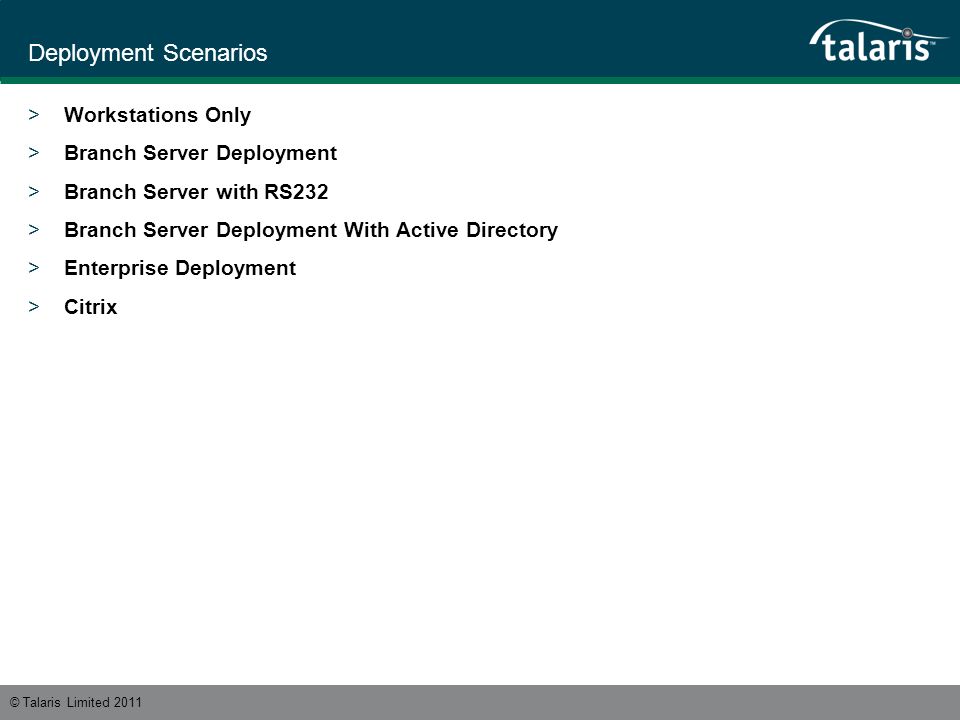Image resolution: width=960 pixels, height=720 pixels.
Task: Click the arrow bullet beside 'Enterprise Deployment'
Action: coord(34,268)
